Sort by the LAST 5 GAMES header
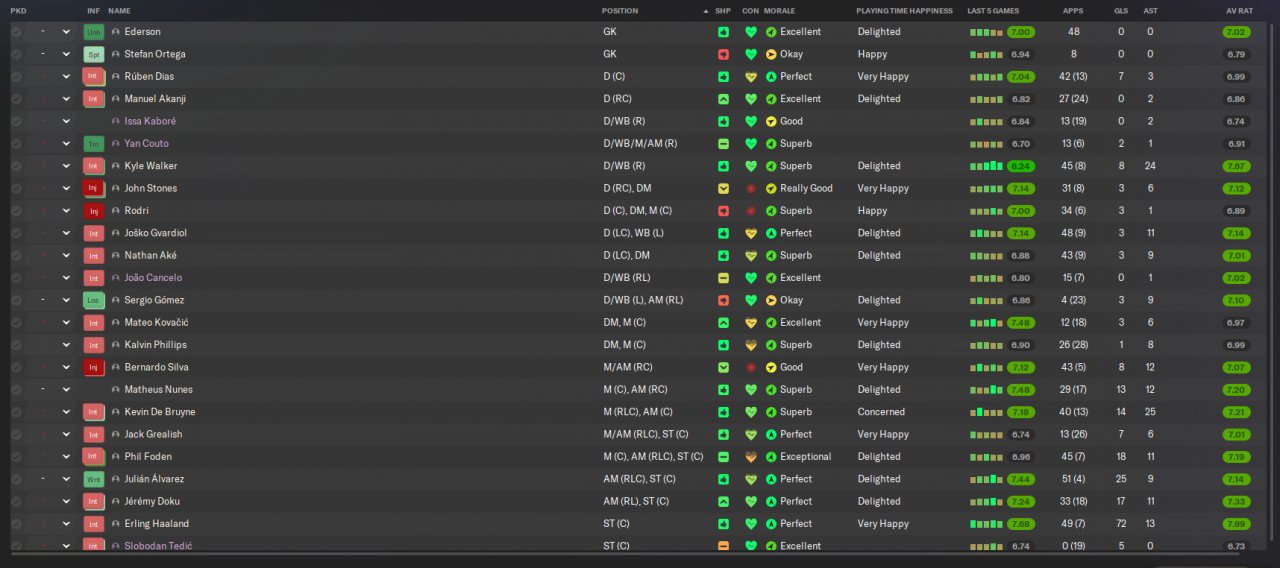Image resolution: width=1280 pixels, height=568 pixels. [x=993, y=11]
